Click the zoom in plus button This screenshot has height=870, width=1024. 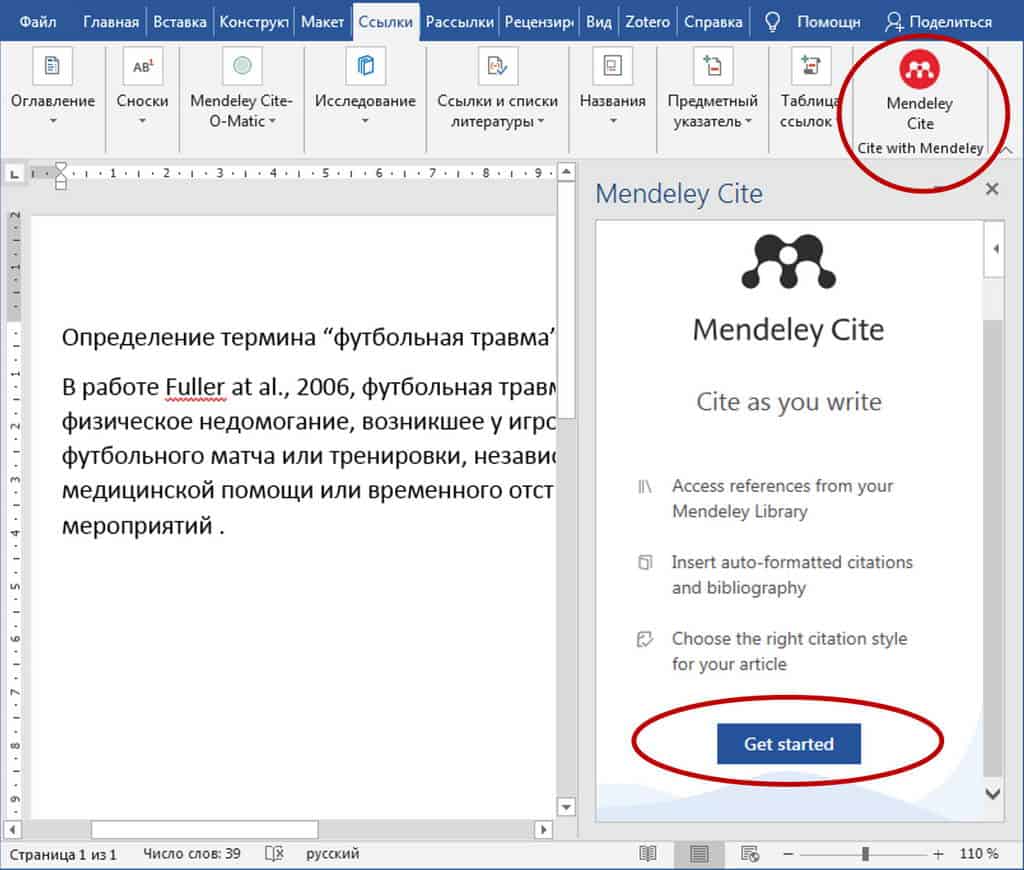(938, 854)
